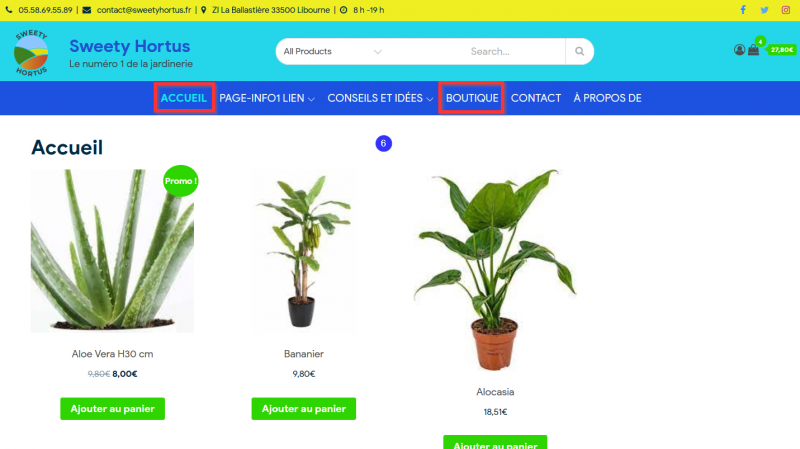This screenshot has height=449, width=800.
Task: Click the search magnifier button
Action: point(580,51)
